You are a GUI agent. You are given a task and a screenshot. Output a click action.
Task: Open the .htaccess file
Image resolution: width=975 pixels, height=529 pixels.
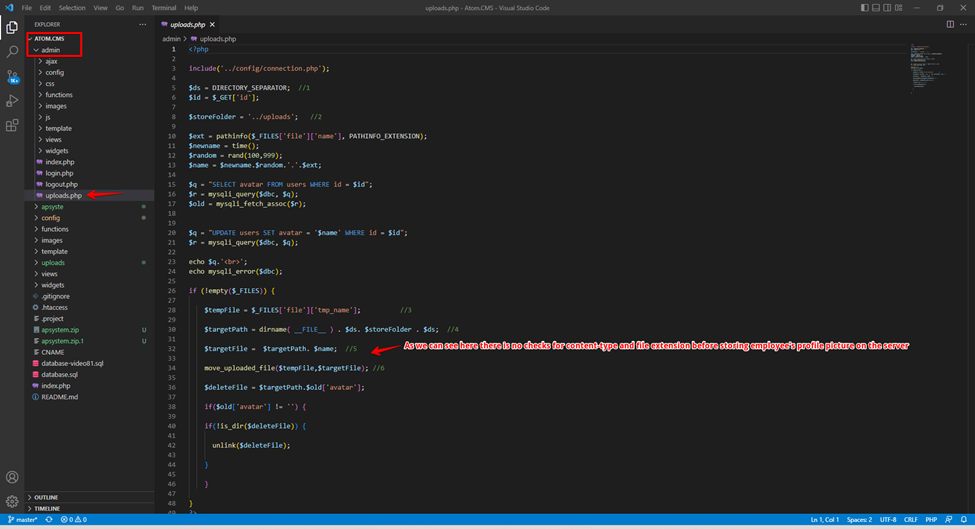point(89,307)
